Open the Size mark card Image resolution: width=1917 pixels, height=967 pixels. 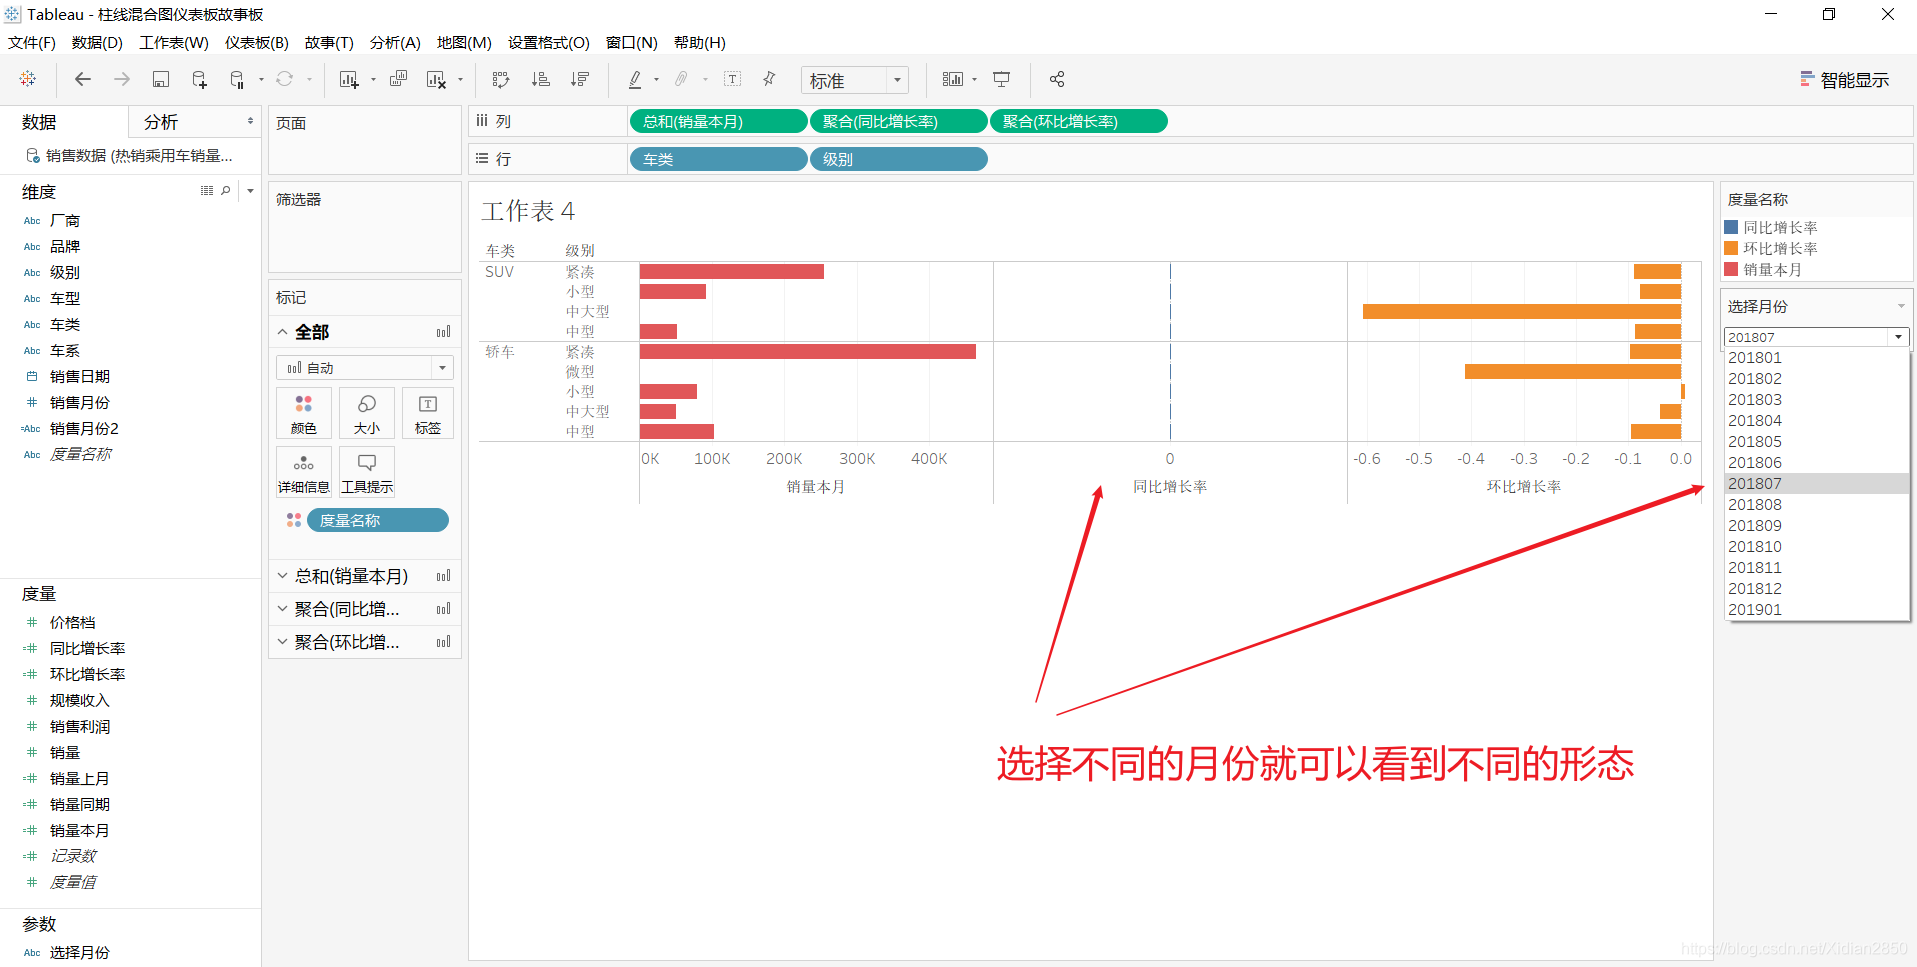(x=367, y=413)
